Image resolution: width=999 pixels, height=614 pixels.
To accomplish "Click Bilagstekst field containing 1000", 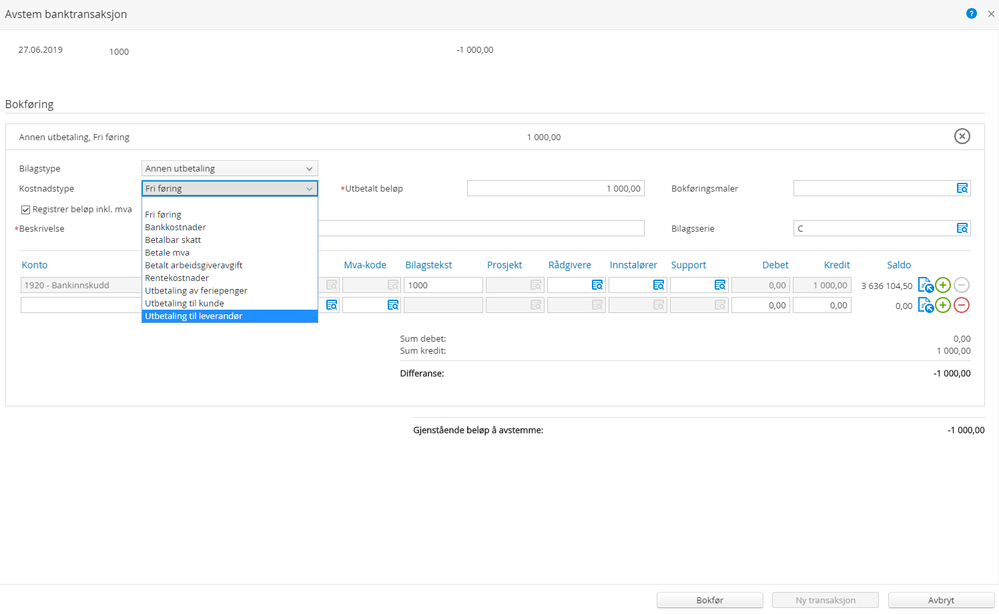I will point(443,285).
